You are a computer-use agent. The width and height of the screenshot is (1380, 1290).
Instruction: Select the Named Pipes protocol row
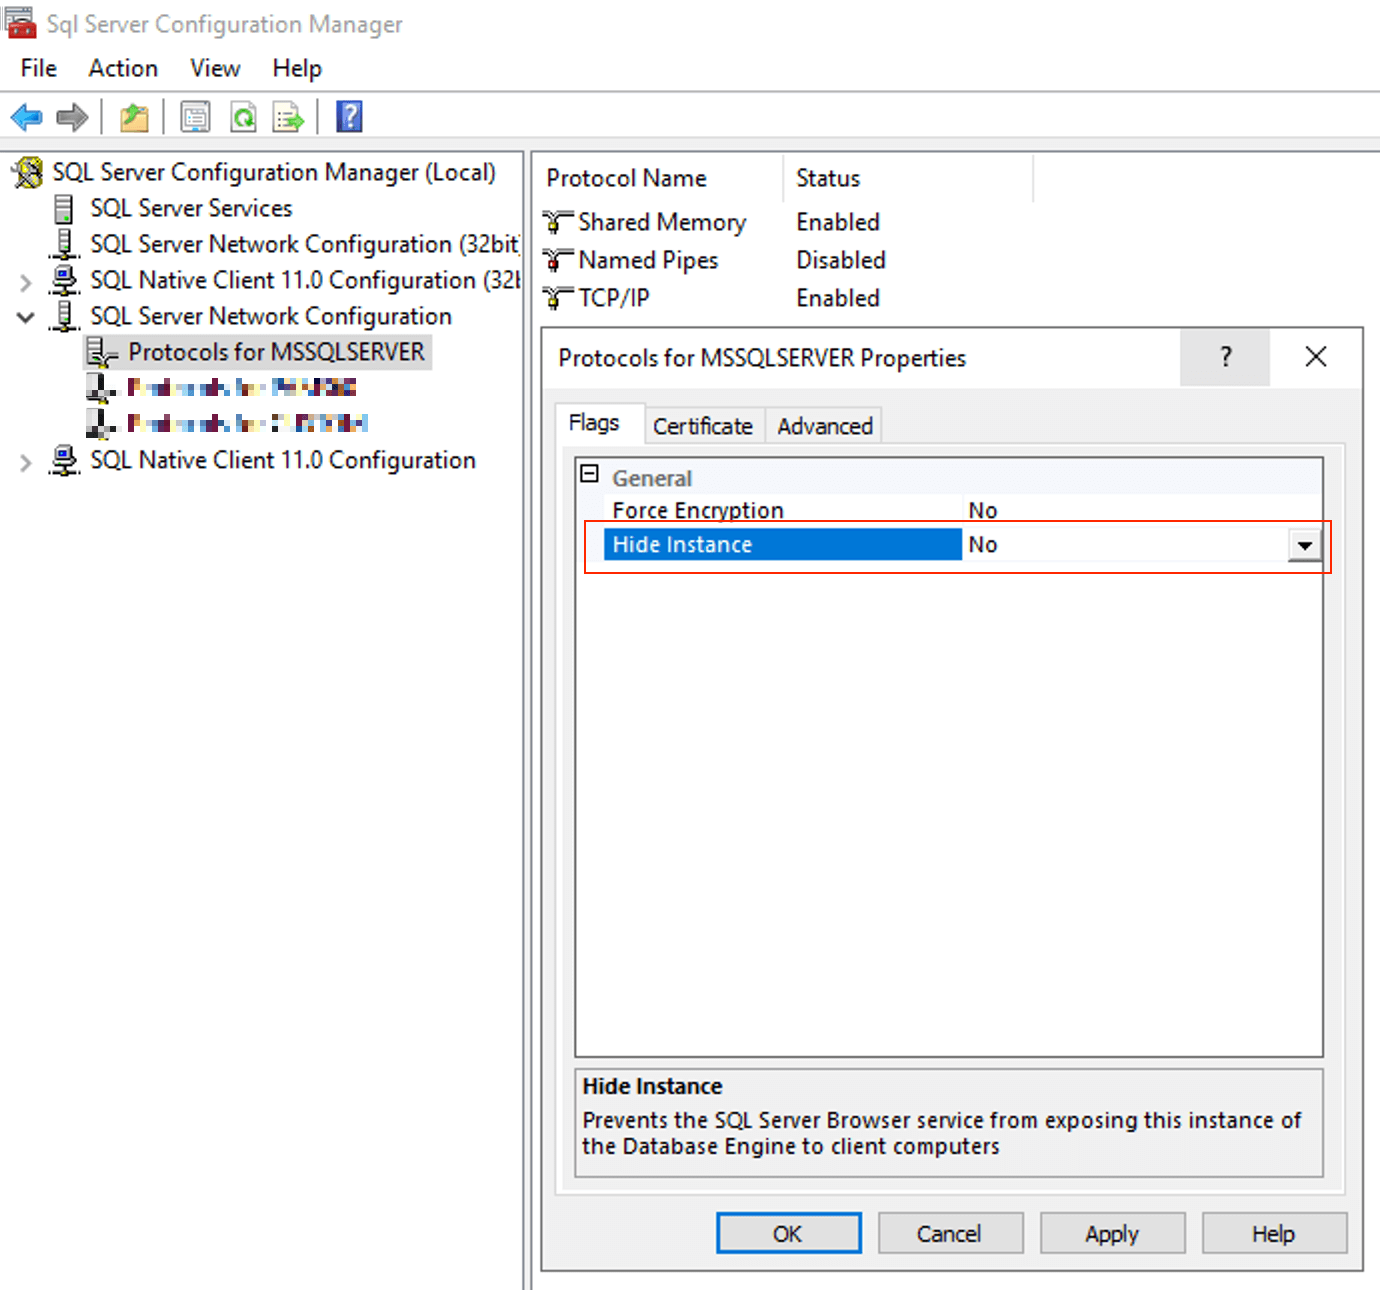click(648, 260)
